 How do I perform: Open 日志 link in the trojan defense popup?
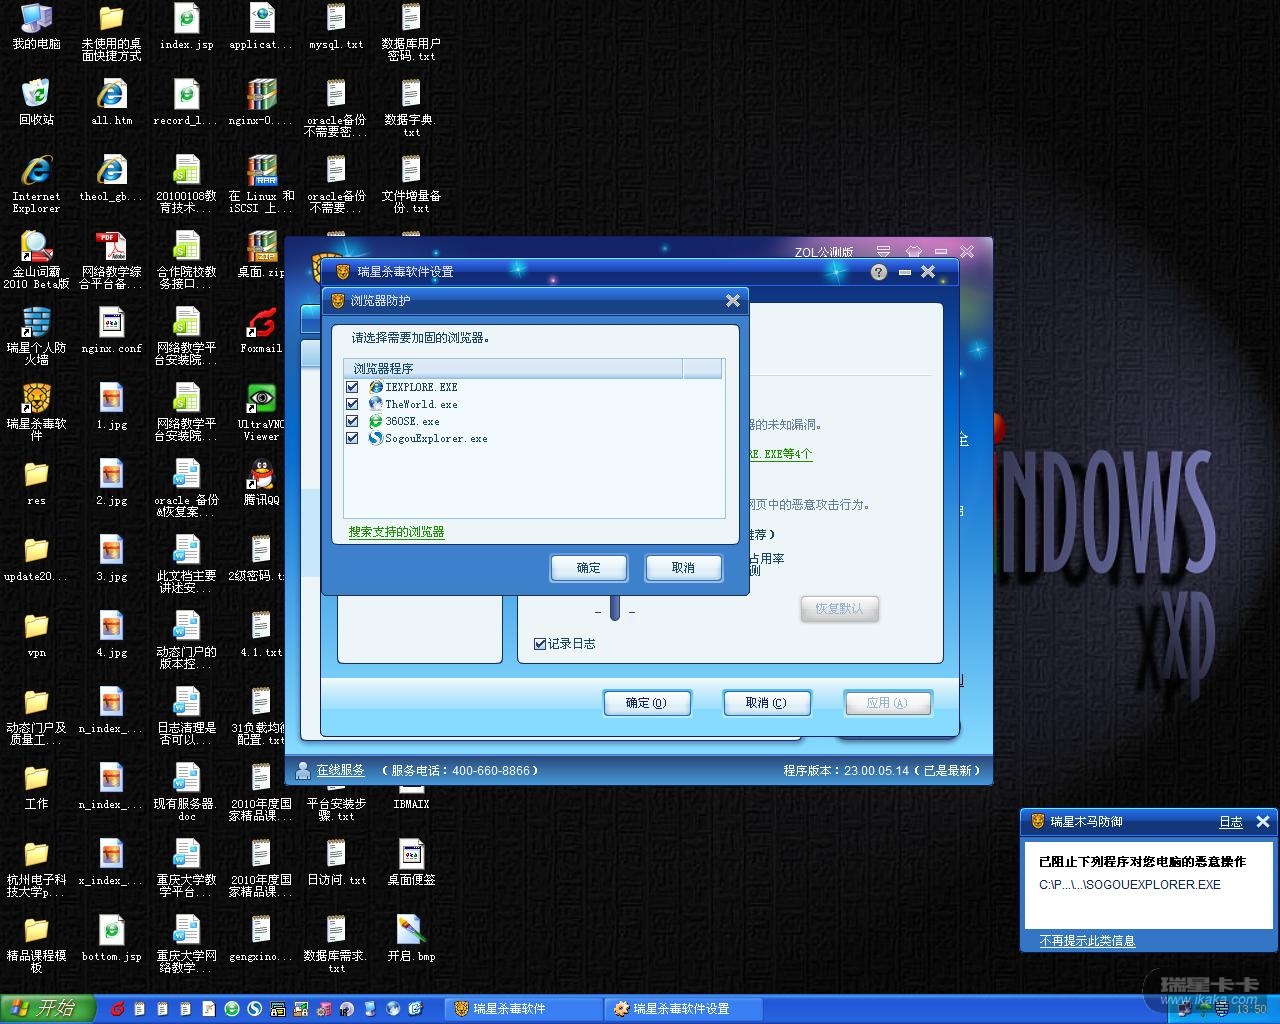coord(1231,822)
